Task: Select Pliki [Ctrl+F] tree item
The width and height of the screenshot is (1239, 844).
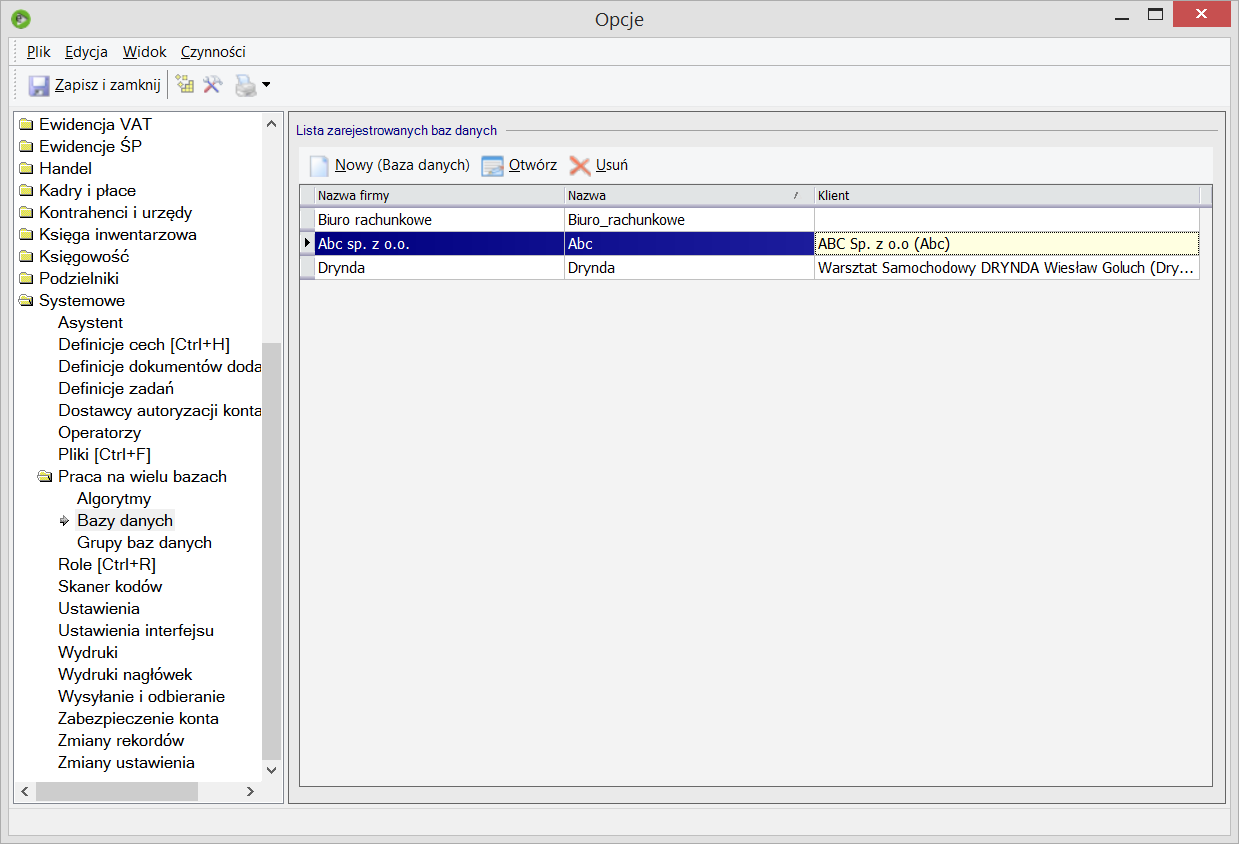Action: coord(105,455)
